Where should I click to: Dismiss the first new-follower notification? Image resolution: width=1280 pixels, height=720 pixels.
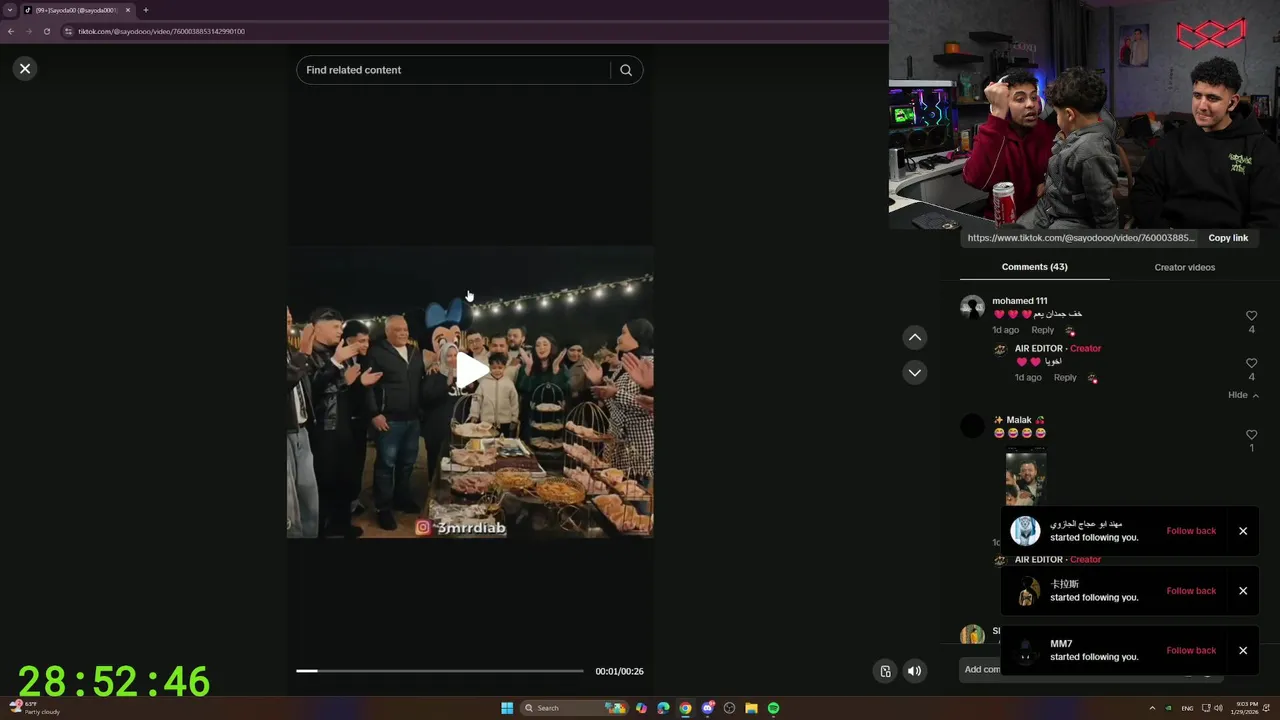coord(1243,531)
